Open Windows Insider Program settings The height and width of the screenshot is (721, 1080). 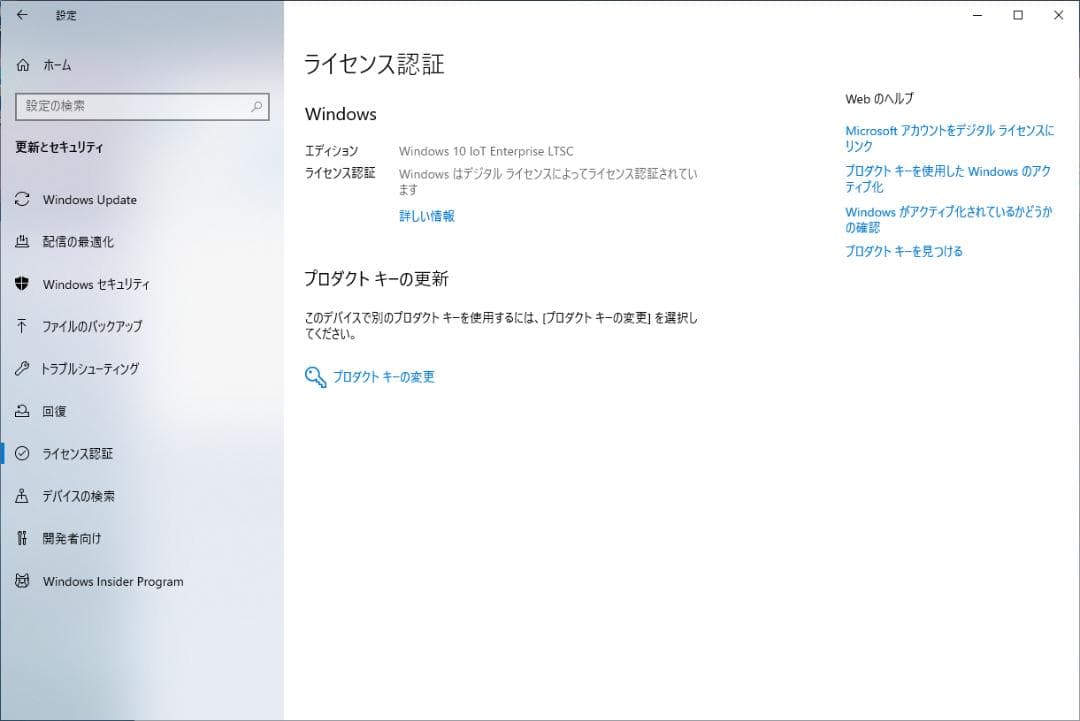(112, 581)
